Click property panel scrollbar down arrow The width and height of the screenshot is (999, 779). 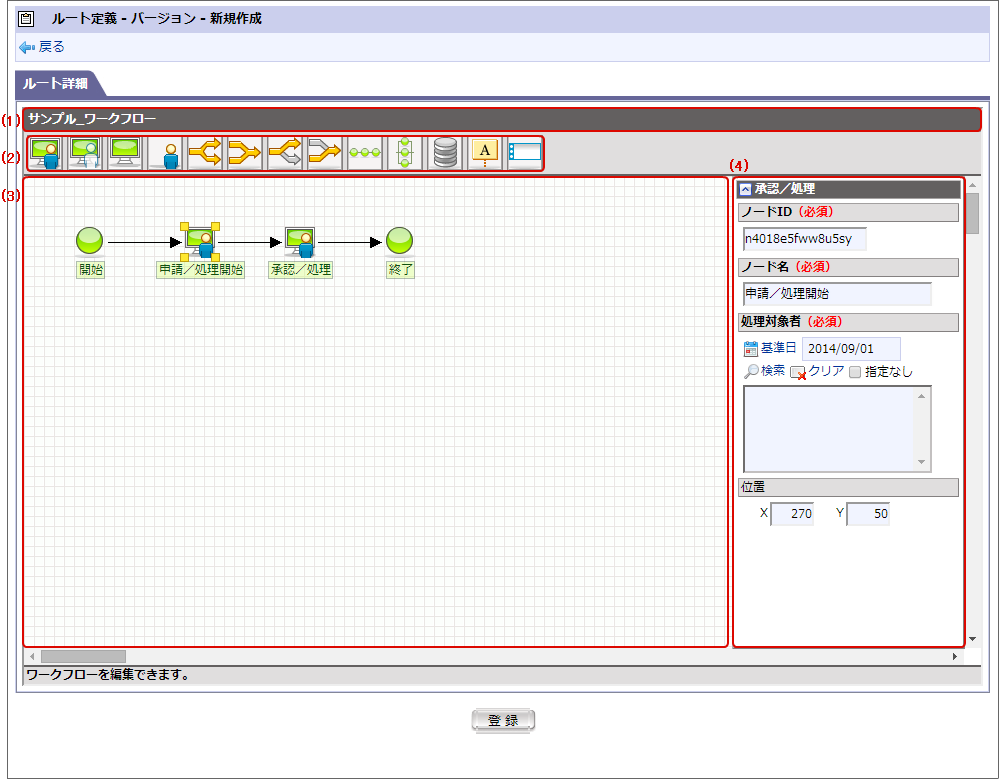click(x=972, y=639)
